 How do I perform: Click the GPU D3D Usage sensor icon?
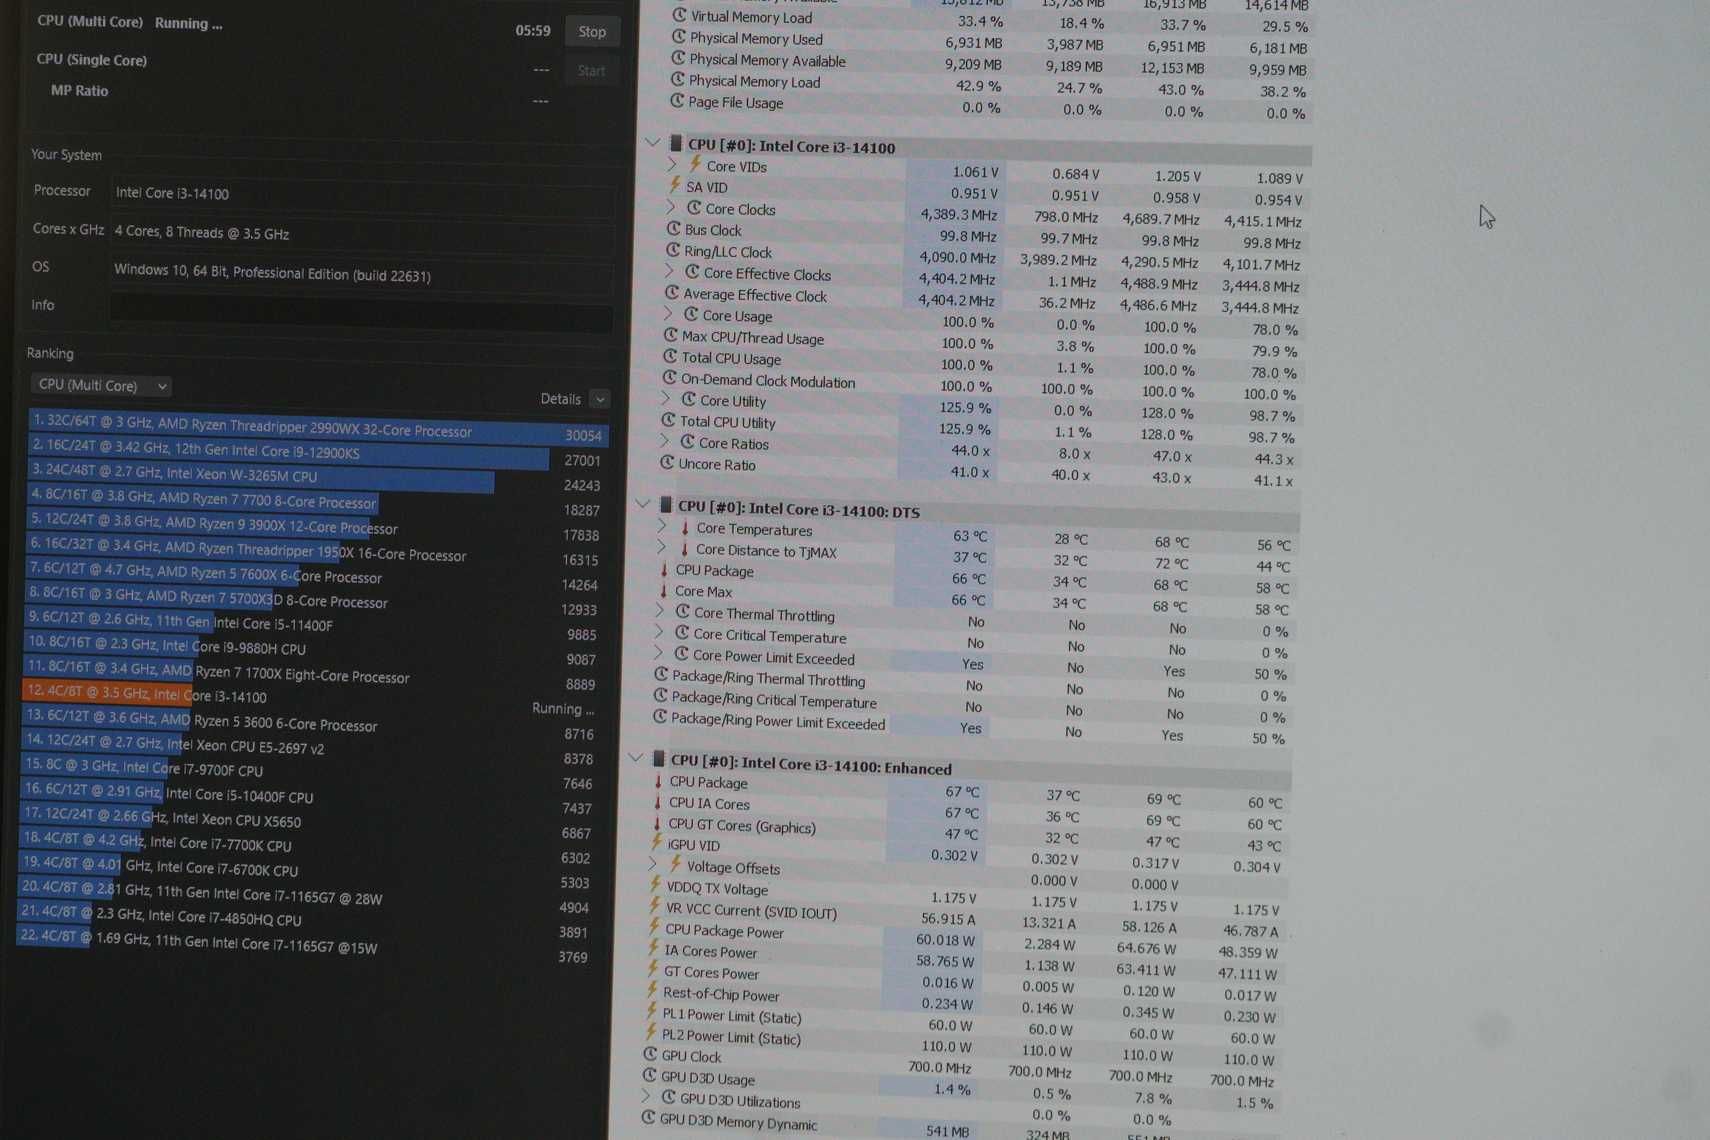tap(650, 1076)
